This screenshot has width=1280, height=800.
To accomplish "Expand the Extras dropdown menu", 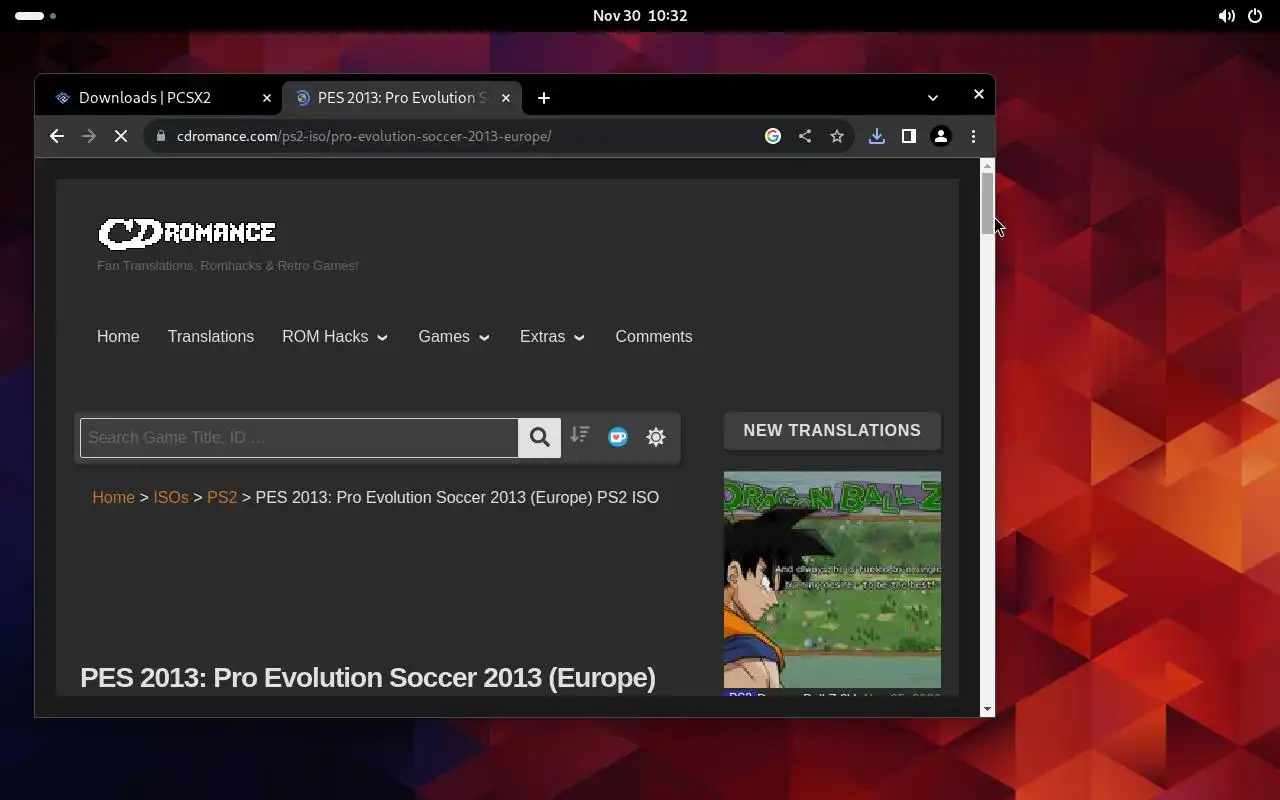I will click(x=552, y=336).
